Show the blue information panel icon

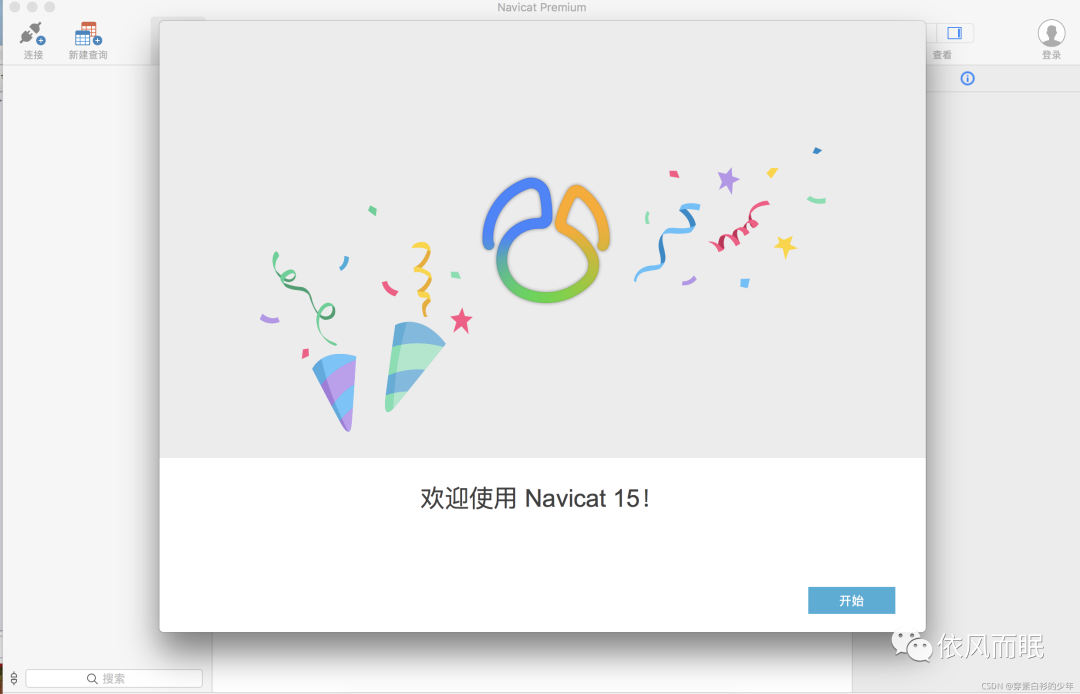968,78
